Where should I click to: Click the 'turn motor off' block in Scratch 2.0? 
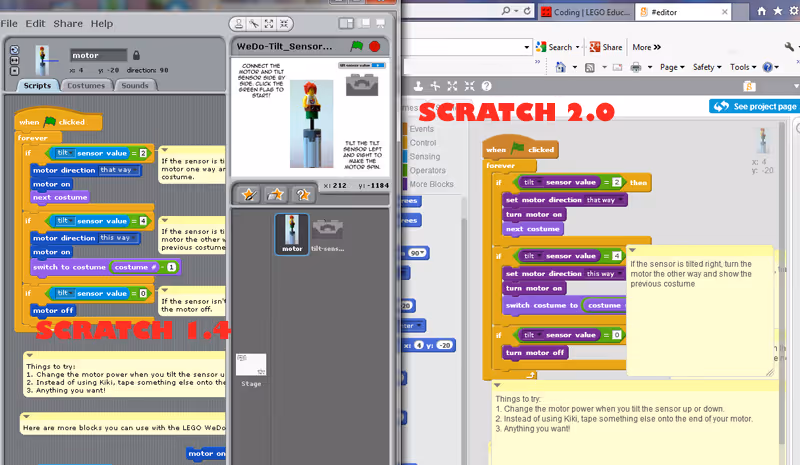(535, 353)
